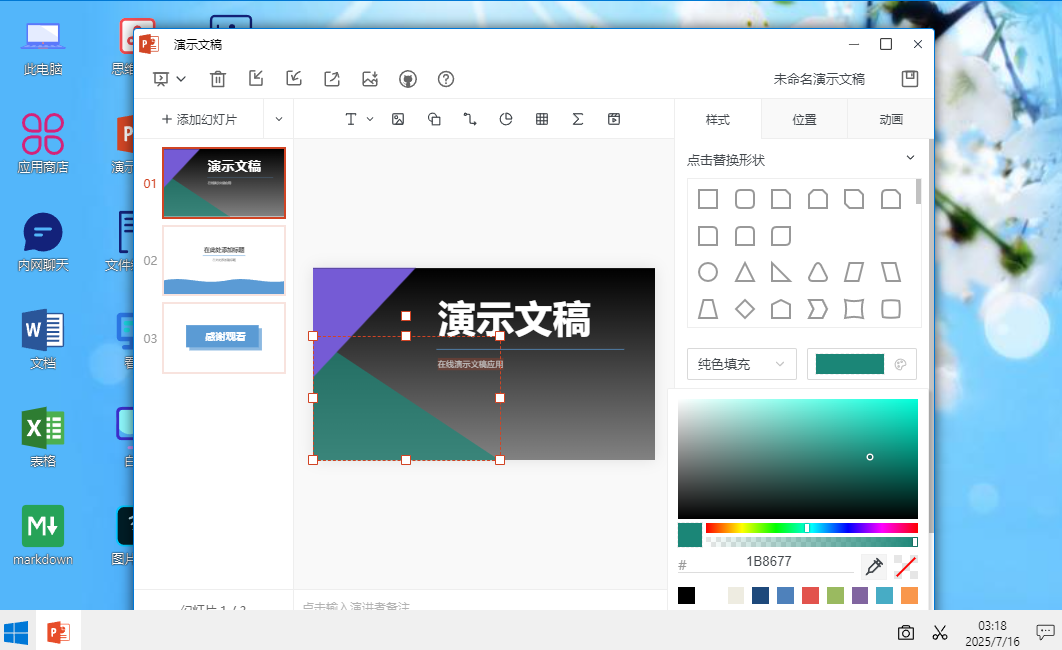
Task: Click the transparent no-color swatch
Action: [x=906, y=567]
